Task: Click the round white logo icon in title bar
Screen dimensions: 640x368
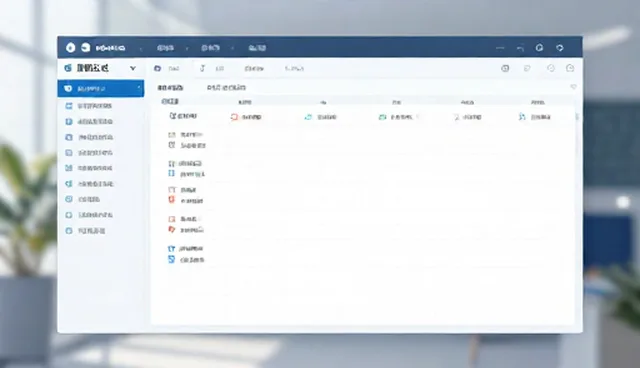Action: 71,48
